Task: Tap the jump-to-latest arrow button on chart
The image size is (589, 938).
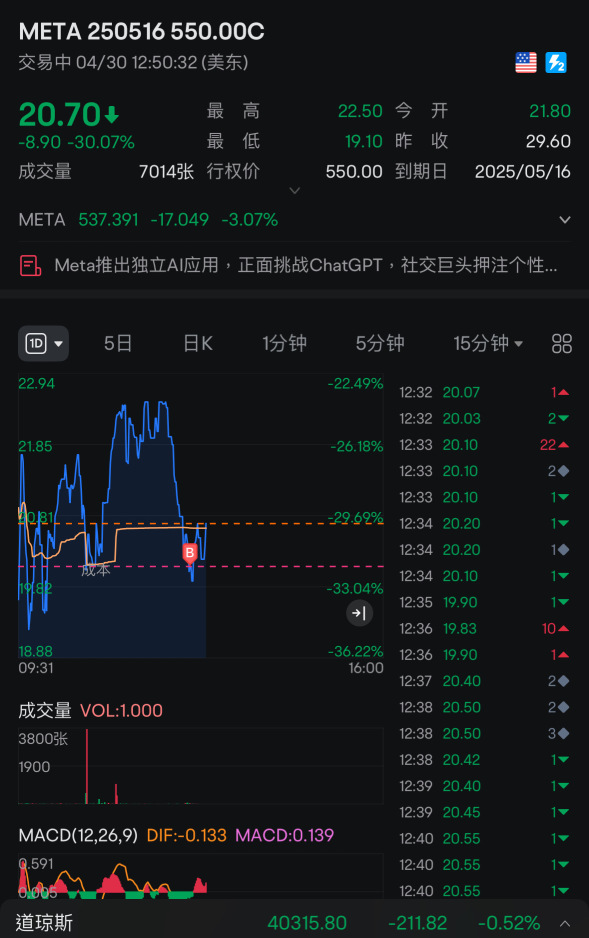Action: [x=359, y=613]
